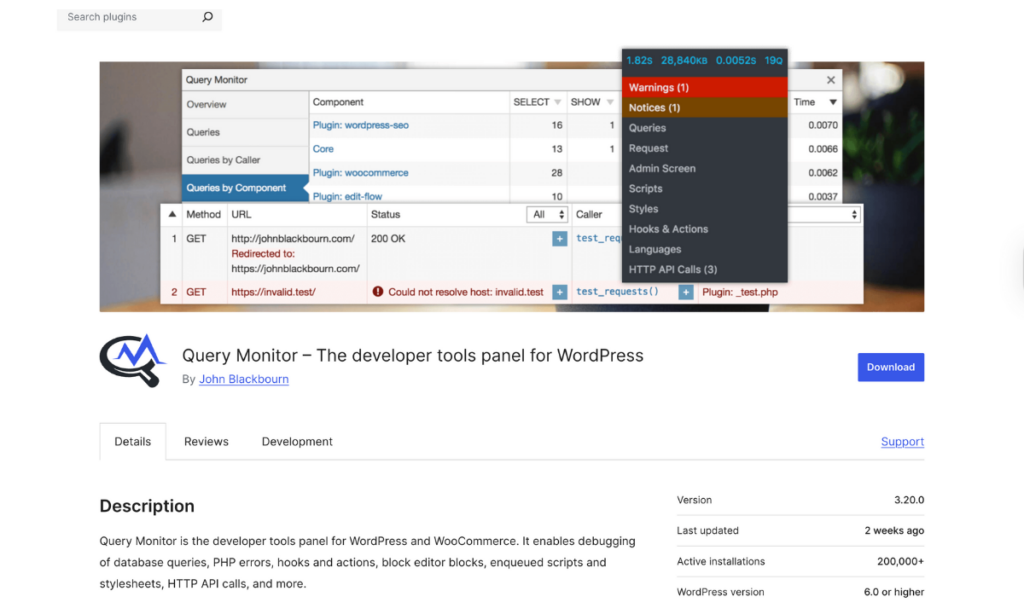Screen dimensions: 1024x614
Task: Click the Download button
Action: click(x=890, y=367)
